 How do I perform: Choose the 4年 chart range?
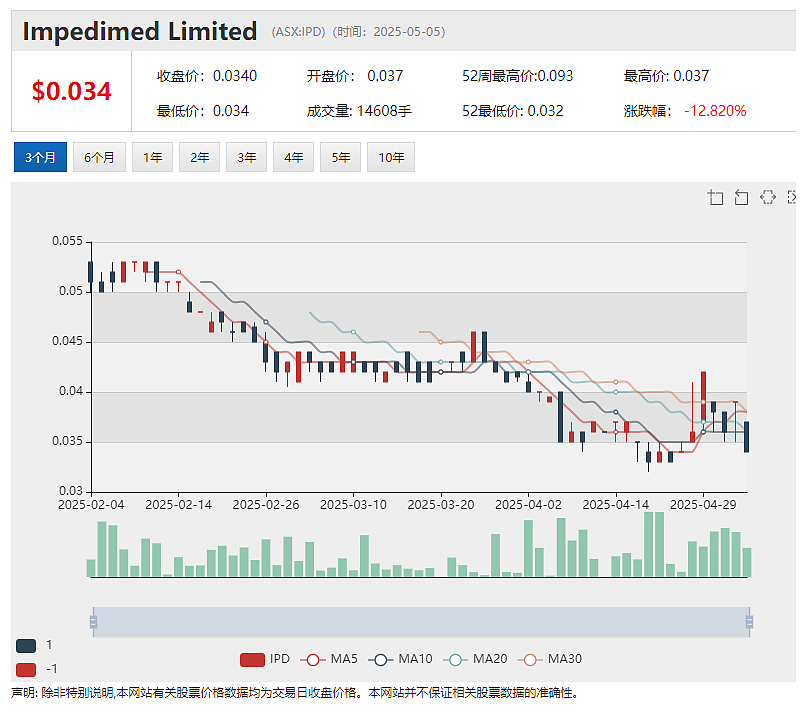293,157
